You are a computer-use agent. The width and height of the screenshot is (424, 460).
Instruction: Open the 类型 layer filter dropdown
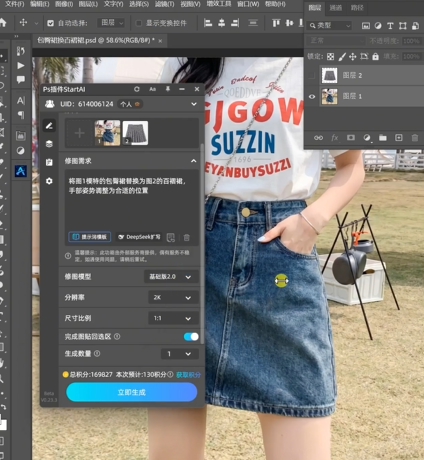tap(329, 26)
